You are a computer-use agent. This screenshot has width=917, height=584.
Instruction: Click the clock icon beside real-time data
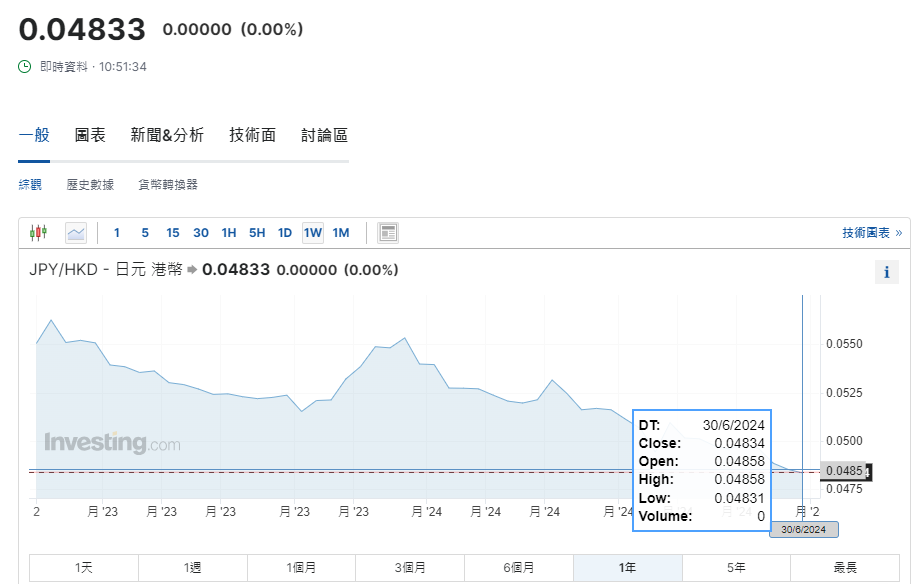26,67
